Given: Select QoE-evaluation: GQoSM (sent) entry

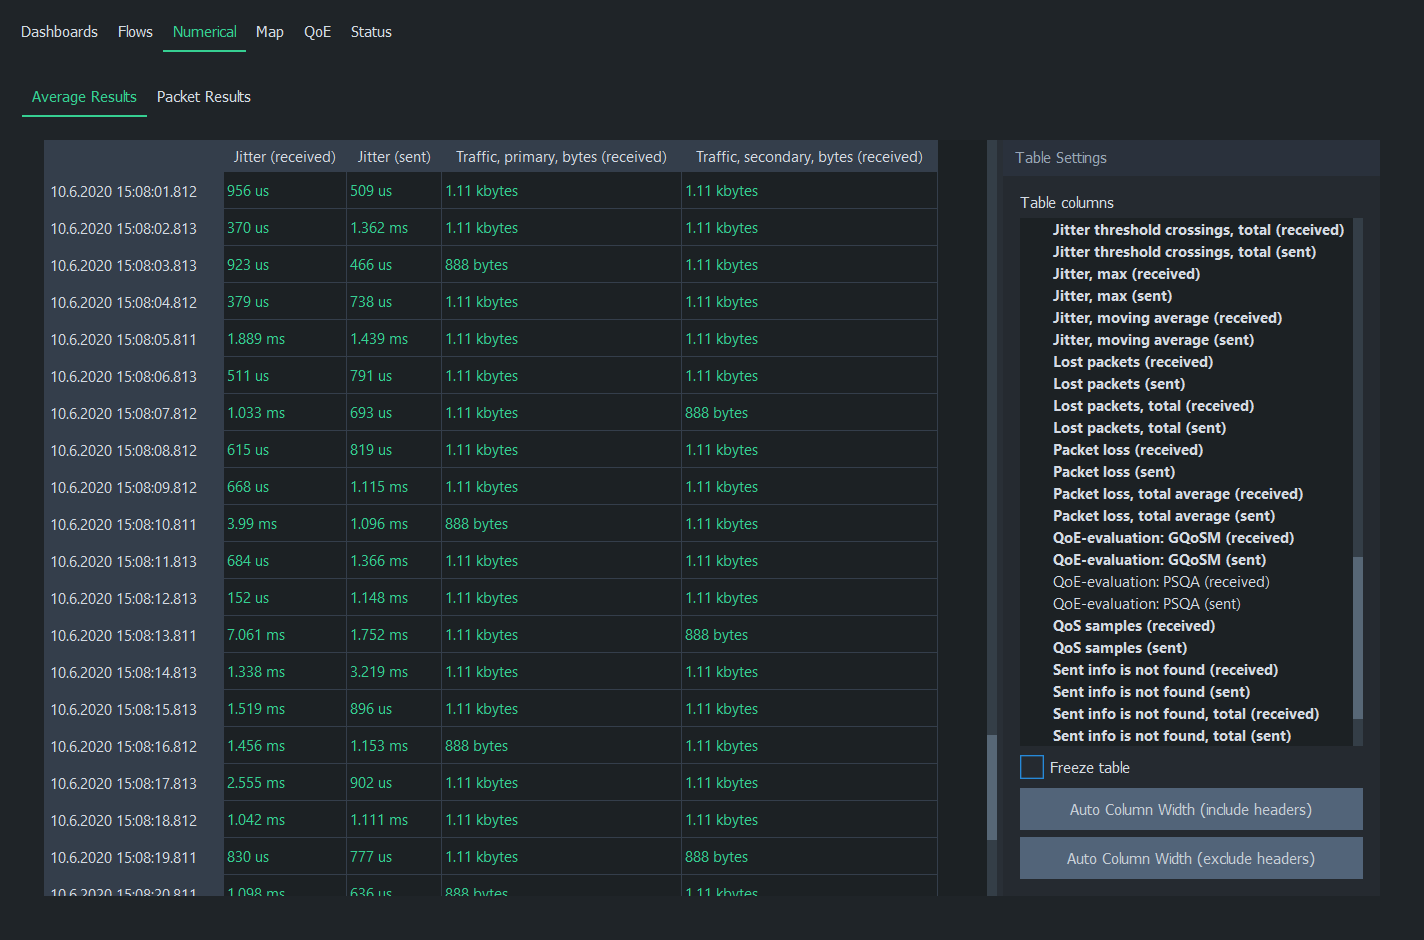Looking at the screenshot, I should pyautogui.click(x=1159, y=560).
